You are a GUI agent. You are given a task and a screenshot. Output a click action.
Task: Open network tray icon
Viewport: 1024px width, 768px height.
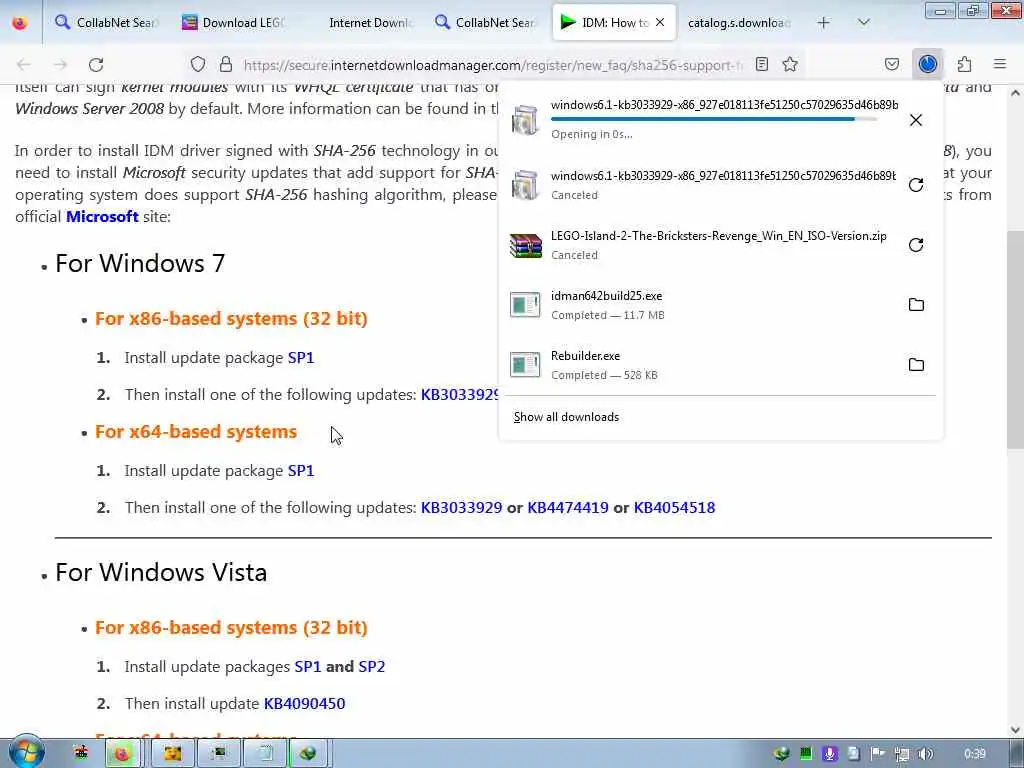click(x=902, y=754)
